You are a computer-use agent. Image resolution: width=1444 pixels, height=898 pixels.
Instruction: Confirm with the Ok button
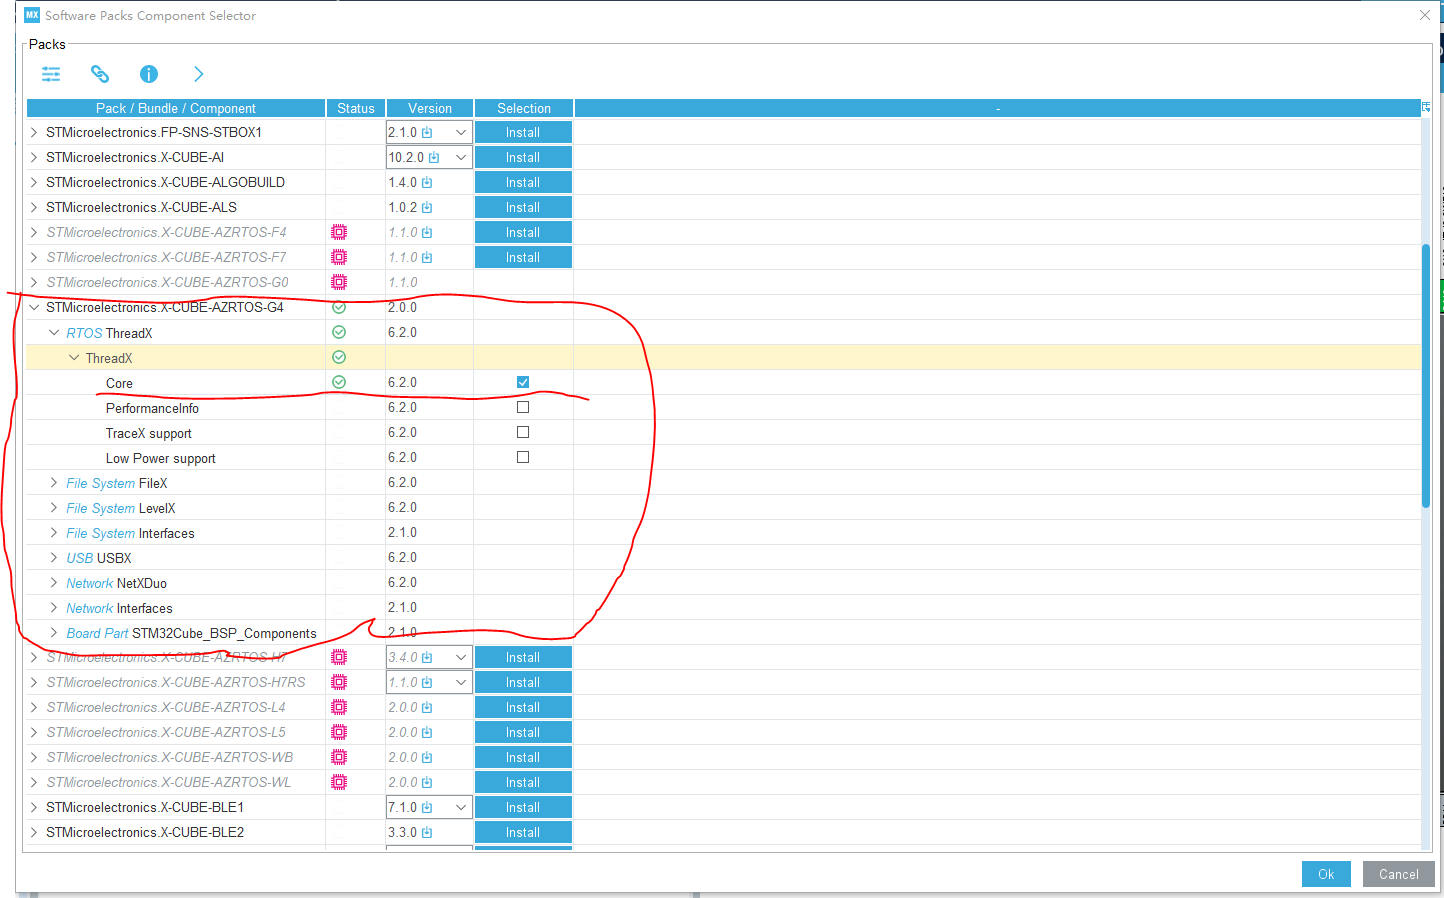(1326, 874)
